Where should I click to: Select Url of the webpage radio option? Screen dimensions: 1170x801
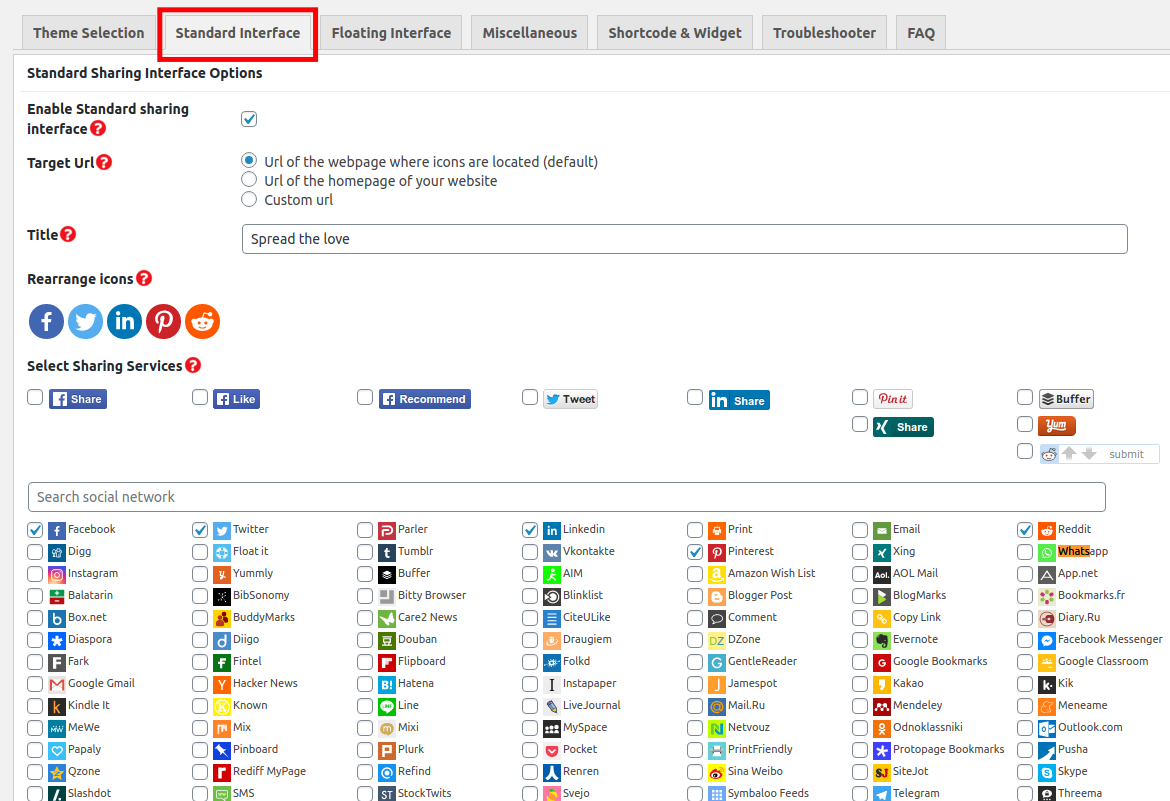pyautogui.click(x=249, y=160)
